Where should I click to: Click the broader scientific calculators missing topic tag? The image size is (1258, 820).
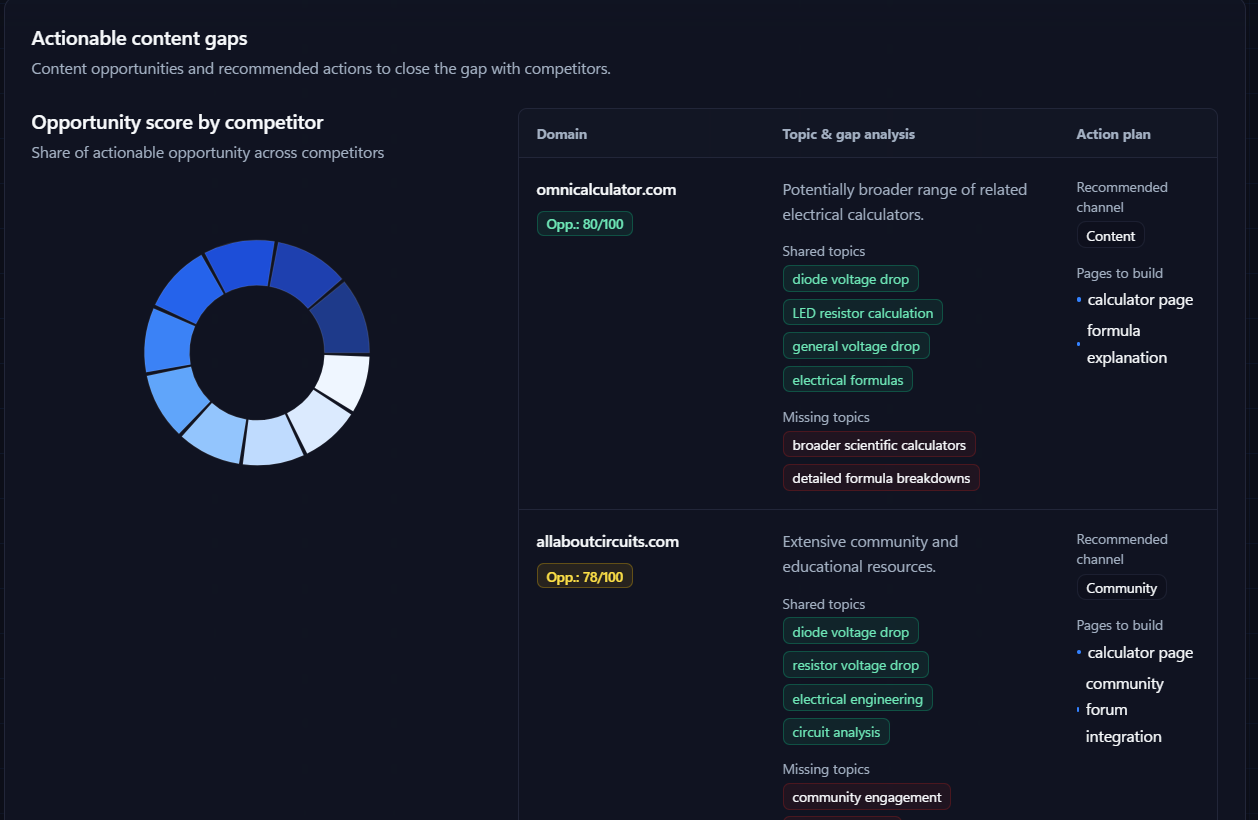(x=879, y=445)
